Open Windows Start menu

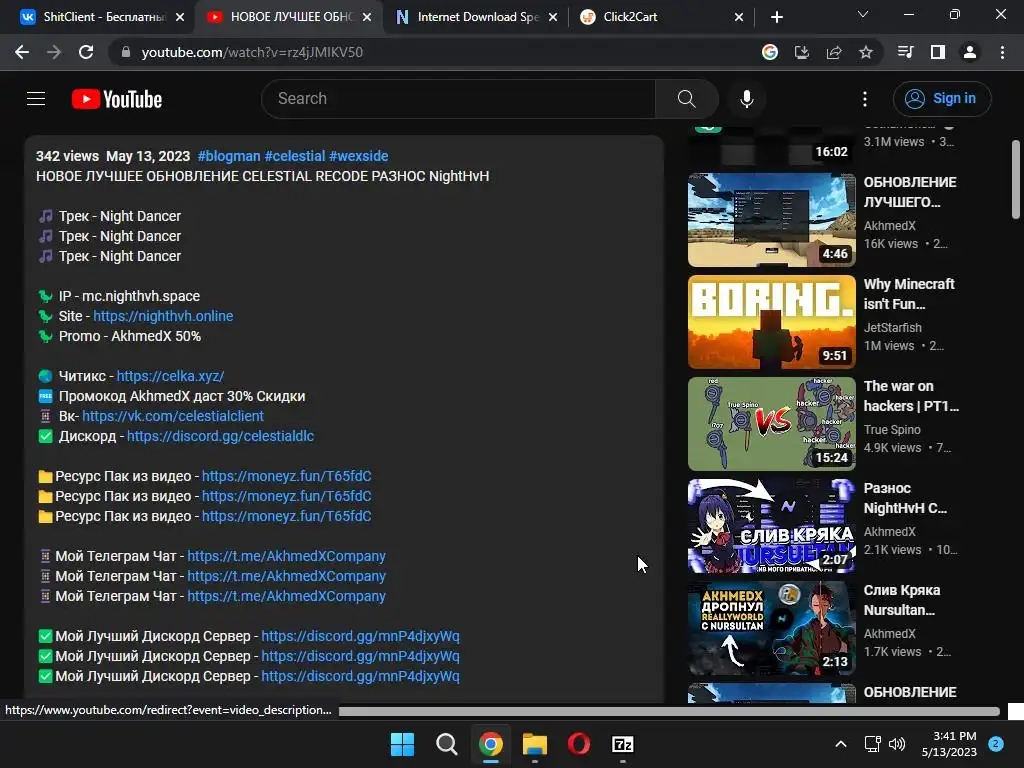pyautogui.click(x=402, y=744)
